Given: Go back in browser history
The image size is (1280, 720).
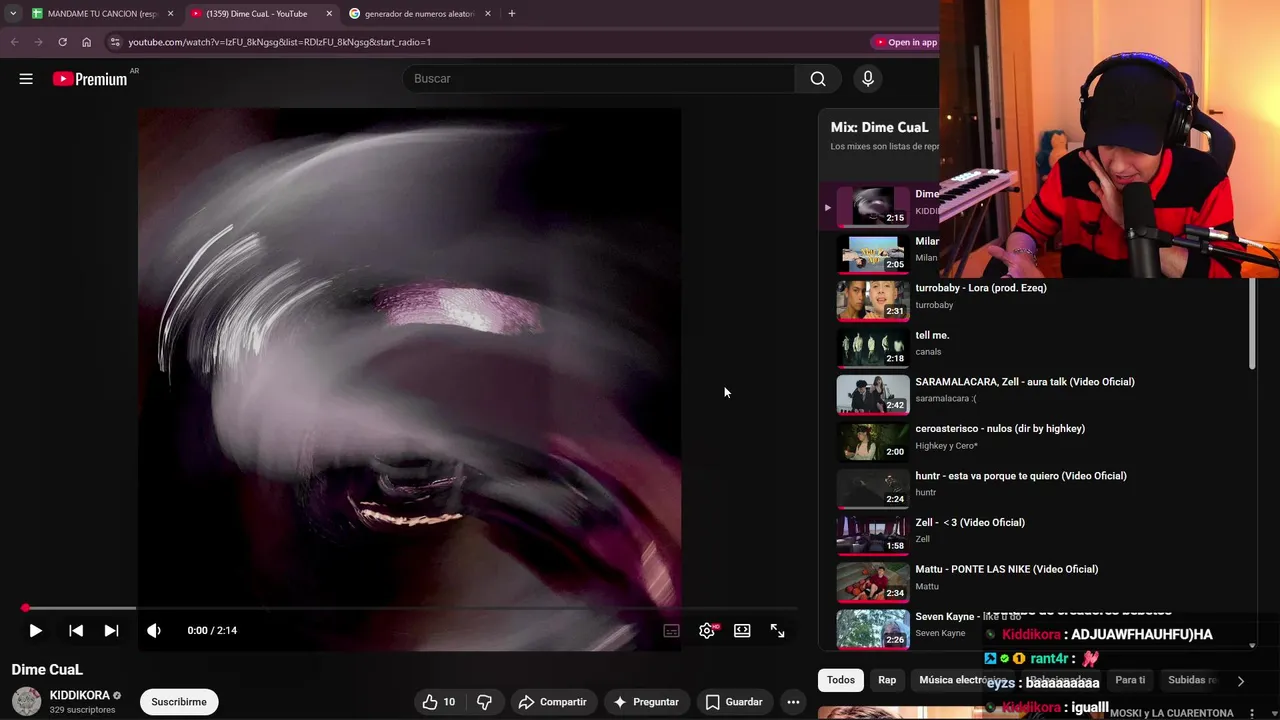Looking at the screenshot, I should click(14, 42).
